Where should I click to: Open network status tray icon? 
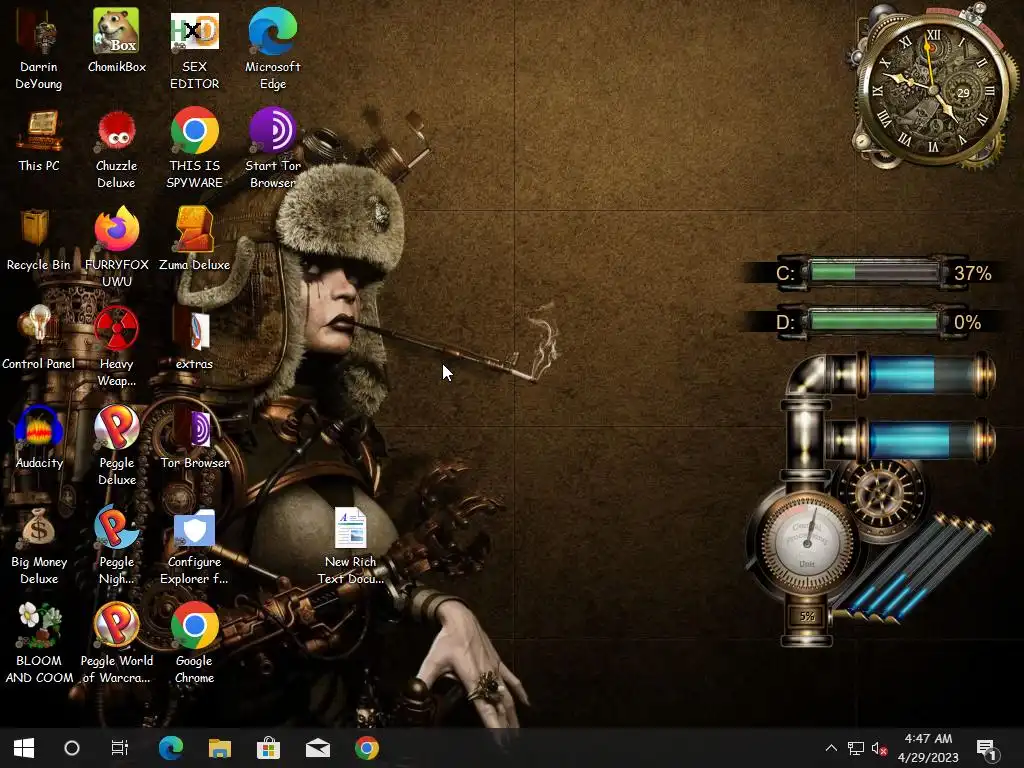pos(856,748)
